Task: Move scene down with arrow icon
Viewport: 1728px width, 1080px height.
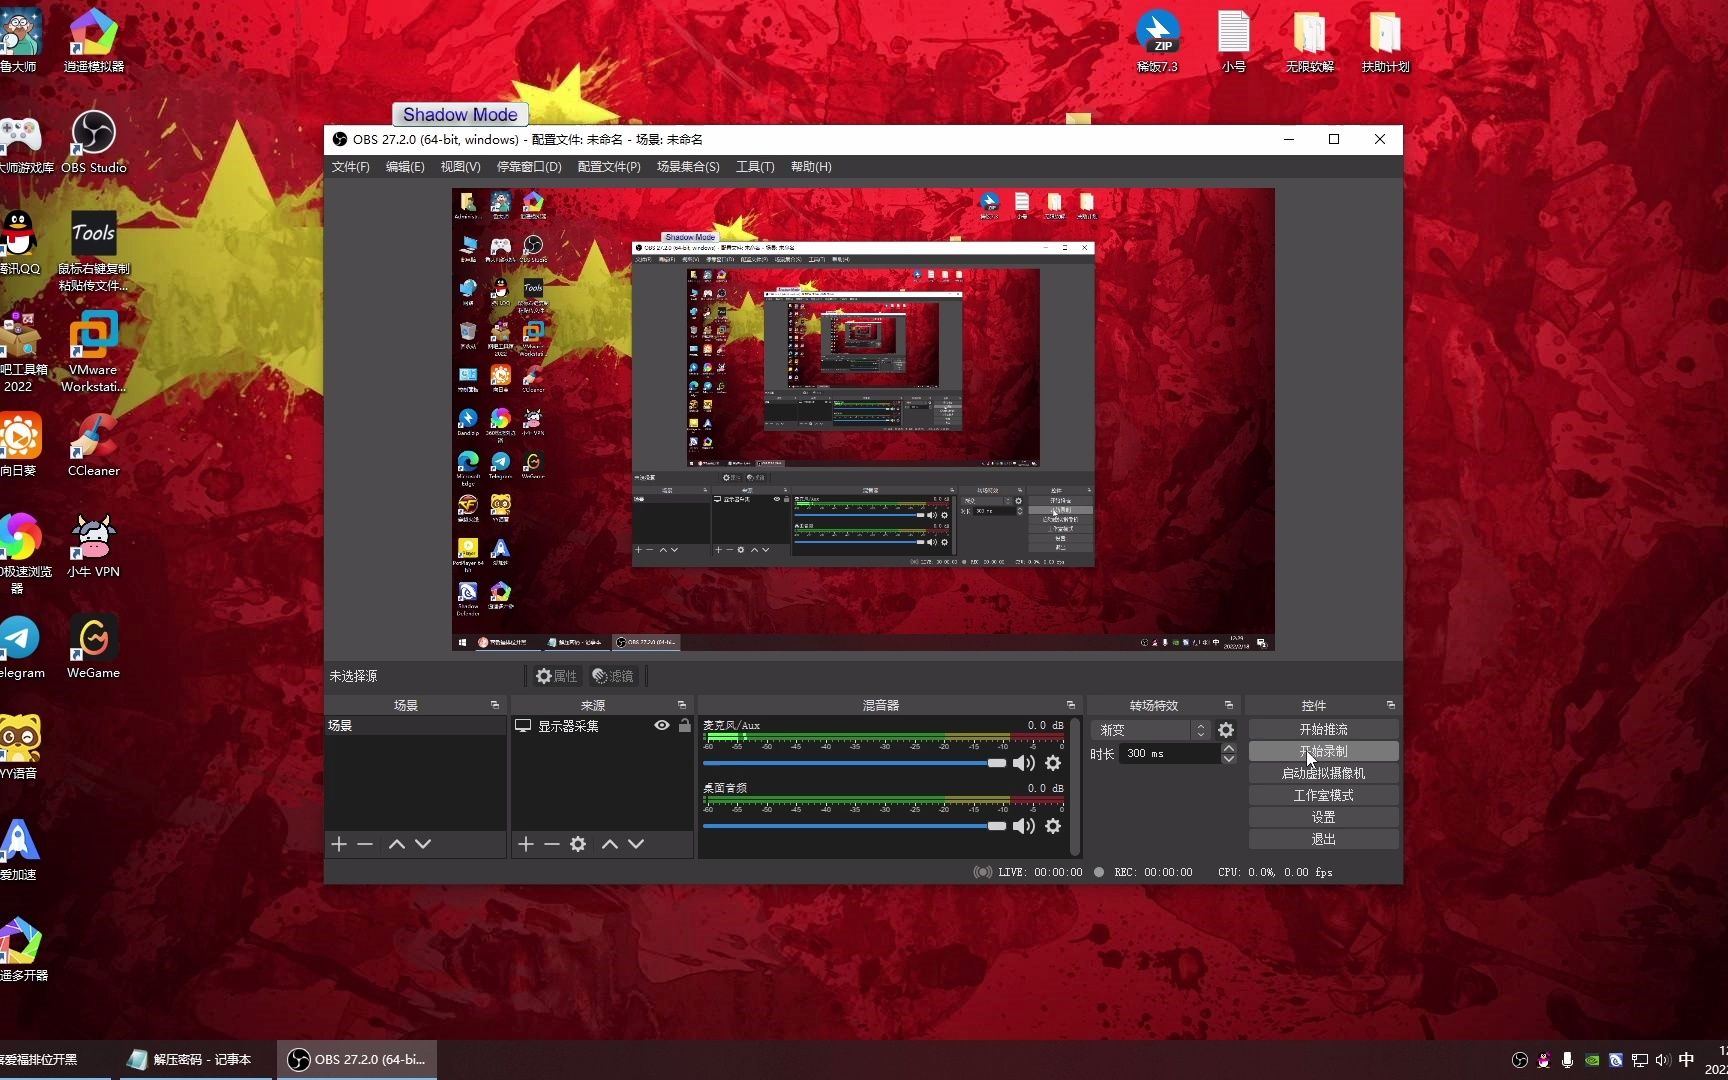Action: pyautogui.click(x=423, y=844)
